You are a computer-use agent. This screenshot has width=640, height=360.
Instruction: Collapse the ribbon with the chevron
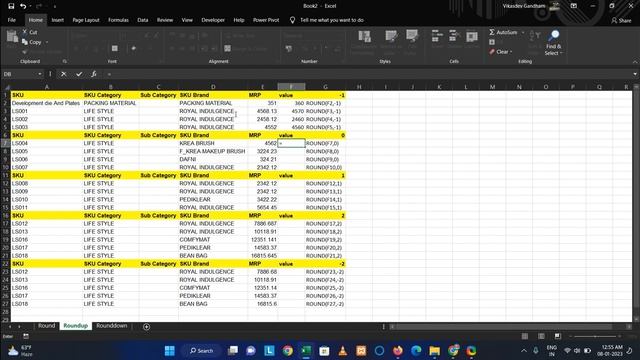tap(635, 62)
